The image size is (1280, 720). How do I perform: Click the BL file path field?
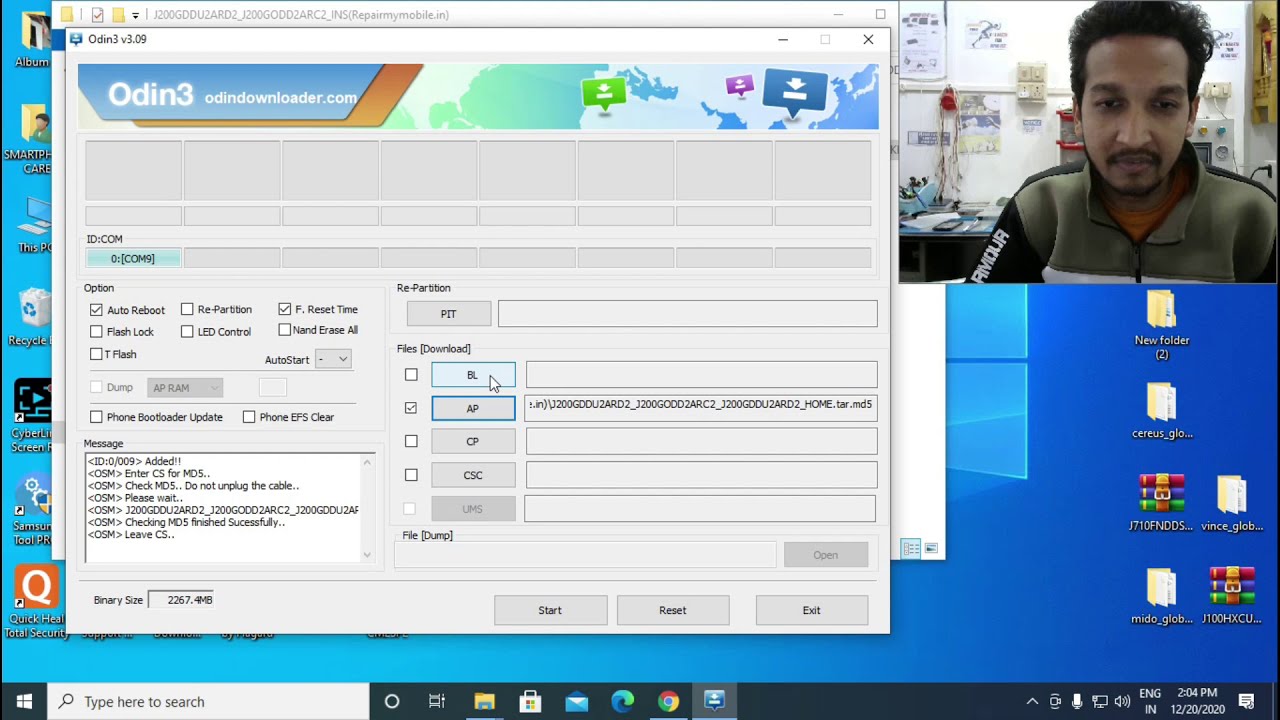(701, 375)
